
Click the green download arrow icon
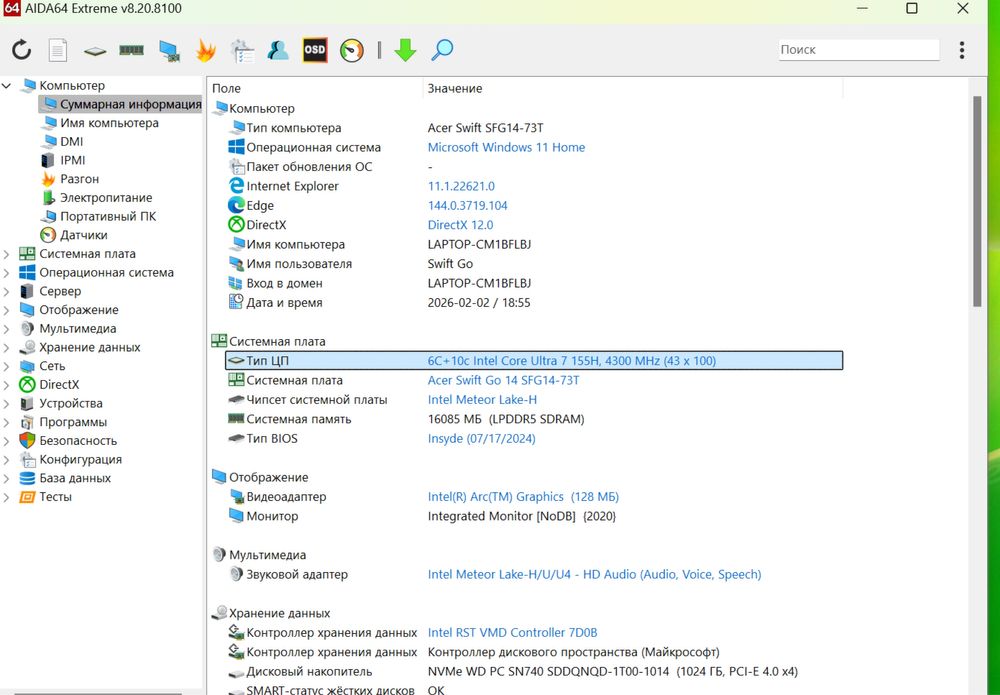tap(405, 50)
